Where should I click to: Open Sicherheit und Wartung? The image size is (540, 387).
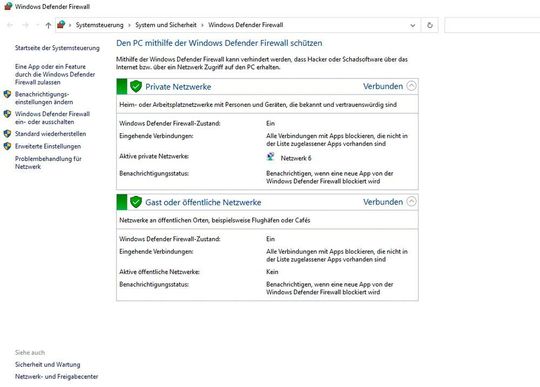(x=48, y=364)
